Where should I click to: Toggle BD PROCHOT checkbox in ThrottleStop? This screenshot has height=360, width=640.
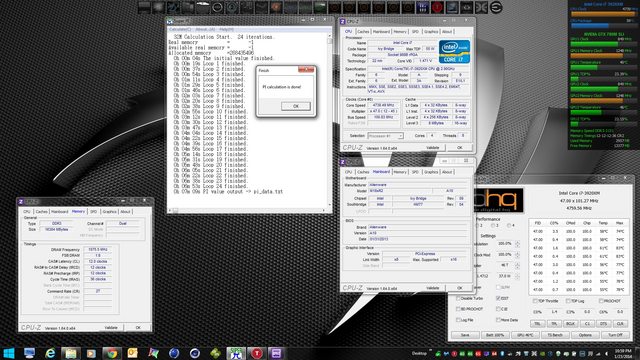tap(458, 309)
